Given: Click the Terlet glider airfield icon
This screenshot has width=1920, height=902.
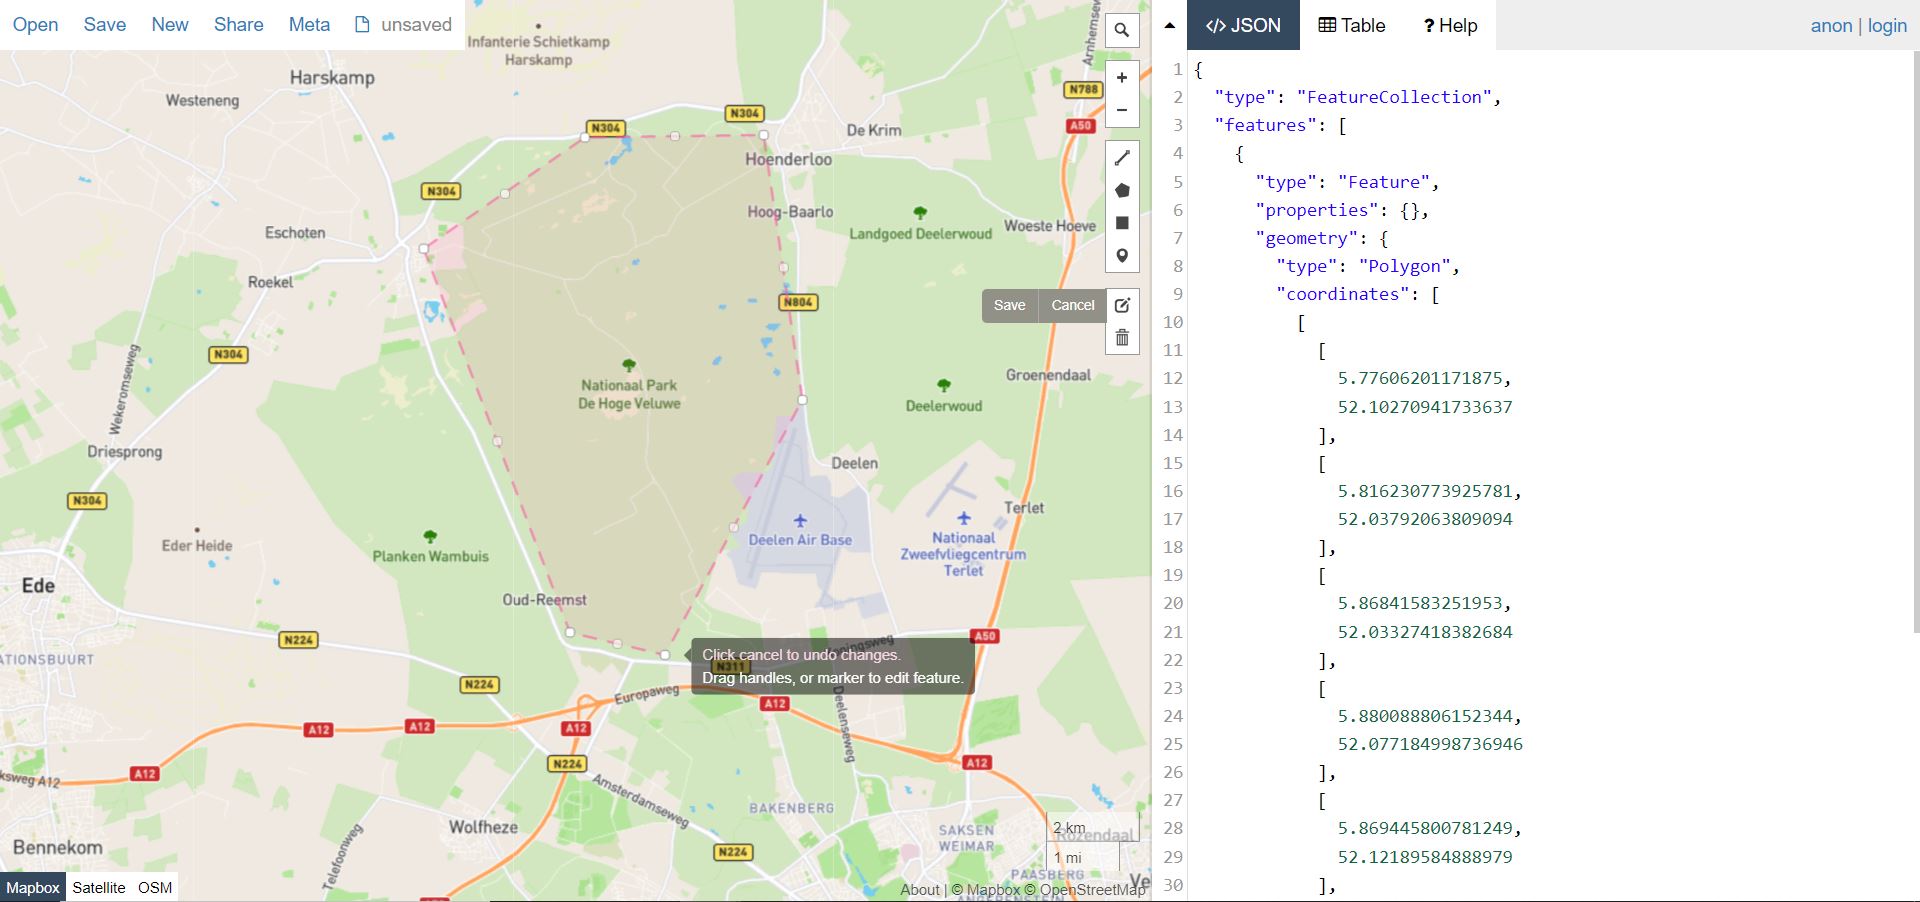Looking at the screenshot, I should (964, 518).
